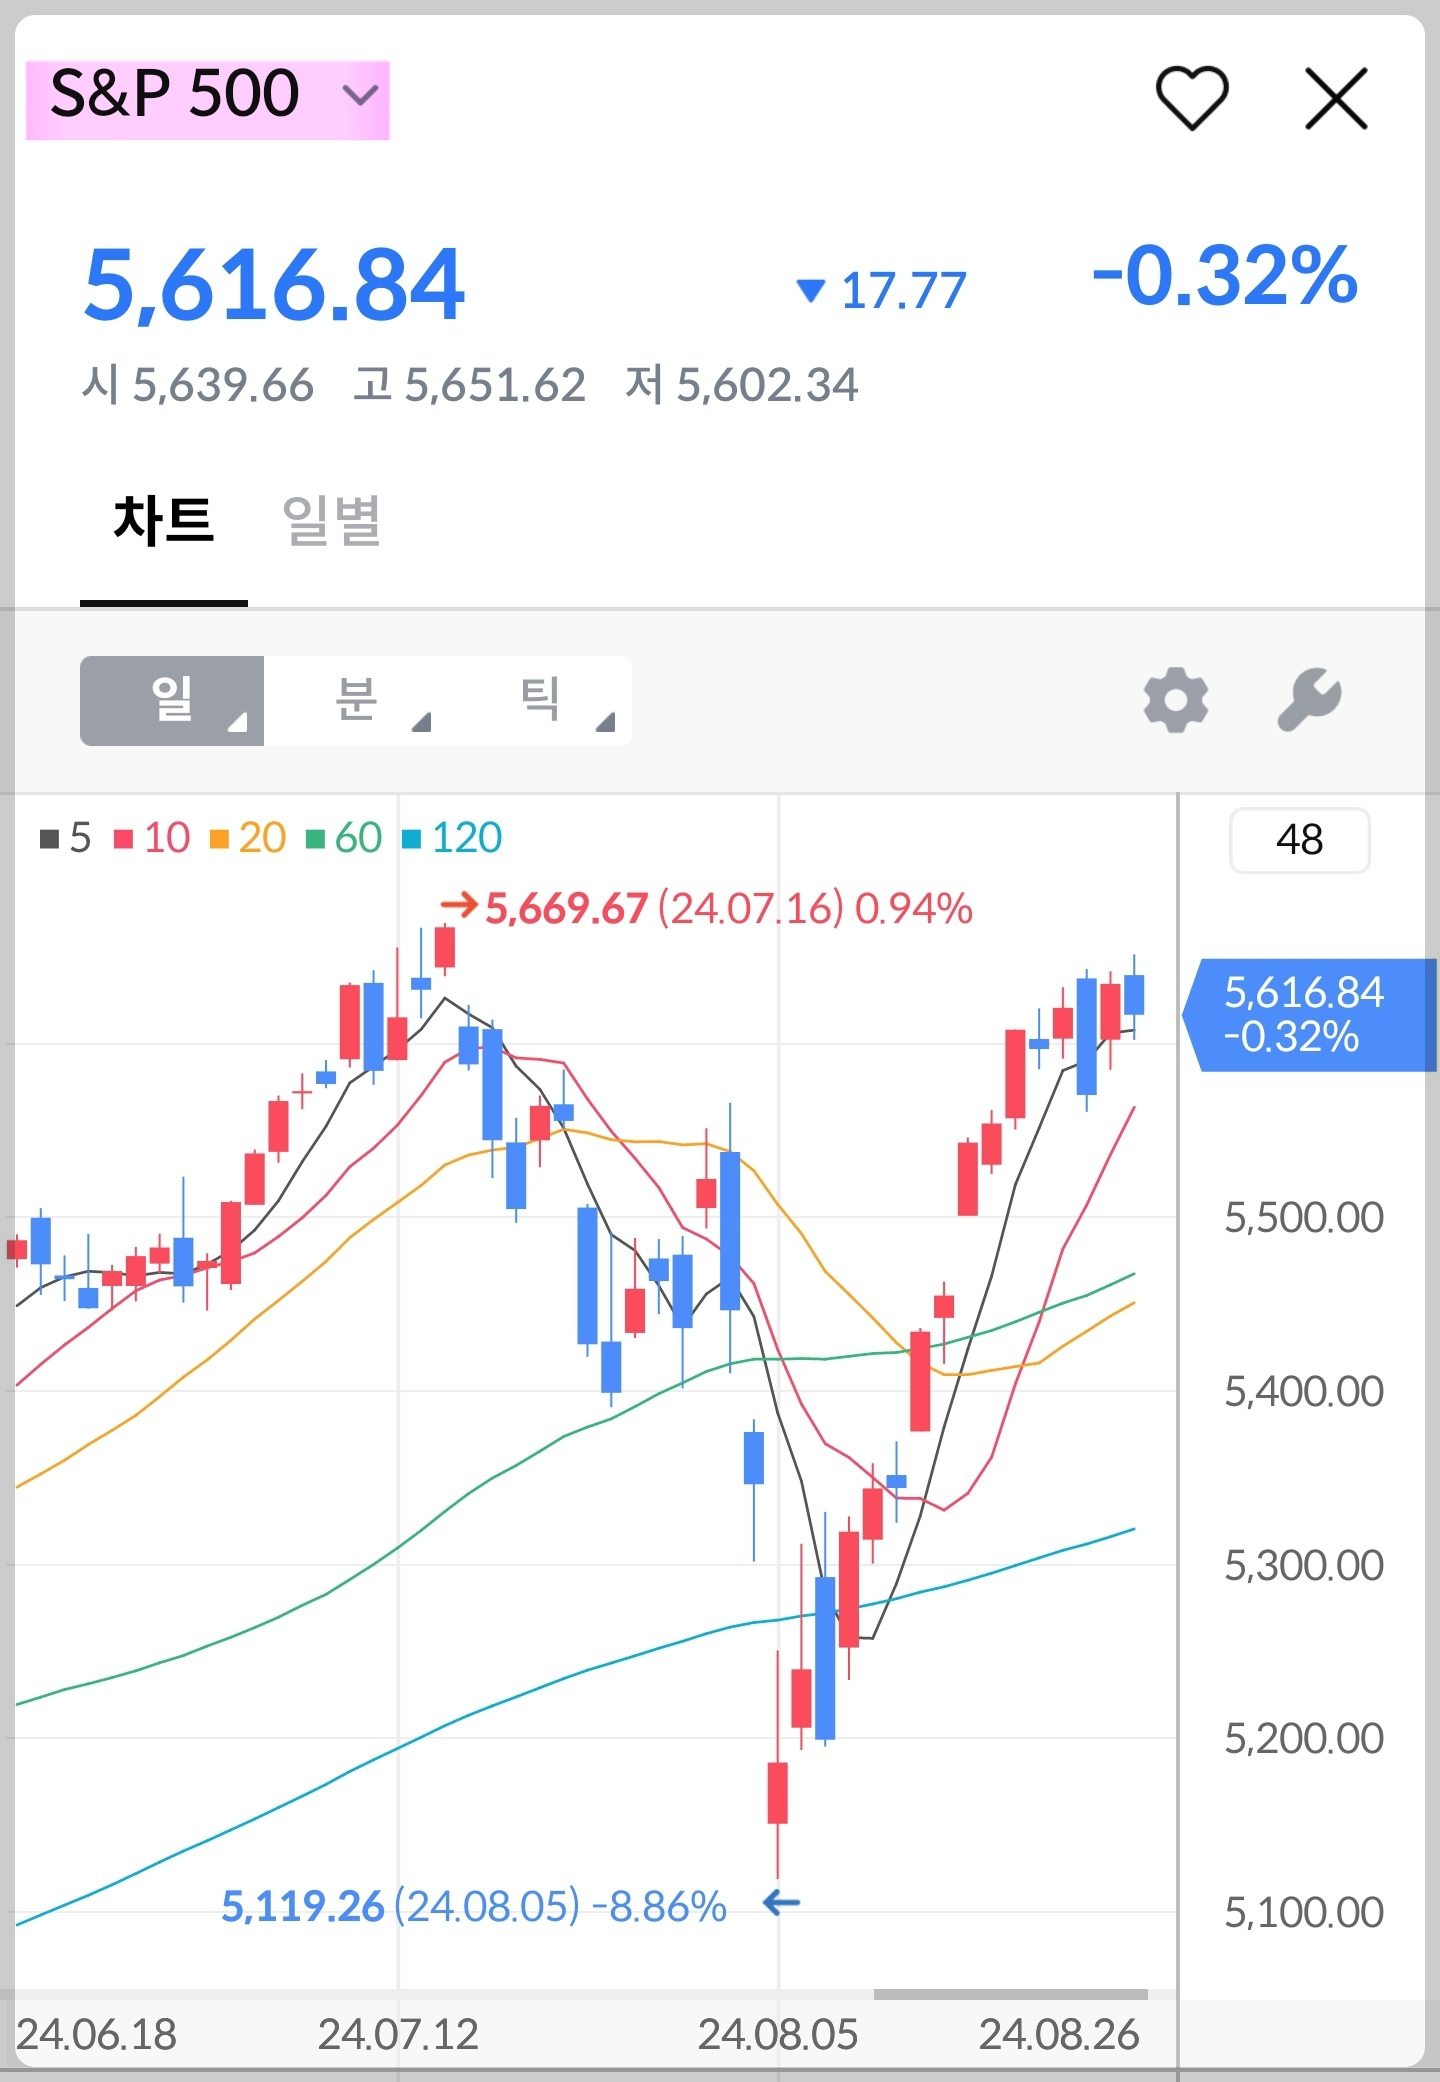The height and width of the screenshot is (2082, 1440).
Task: Click the 5,500.00 price axis label
Action: click(1304, 1217)
